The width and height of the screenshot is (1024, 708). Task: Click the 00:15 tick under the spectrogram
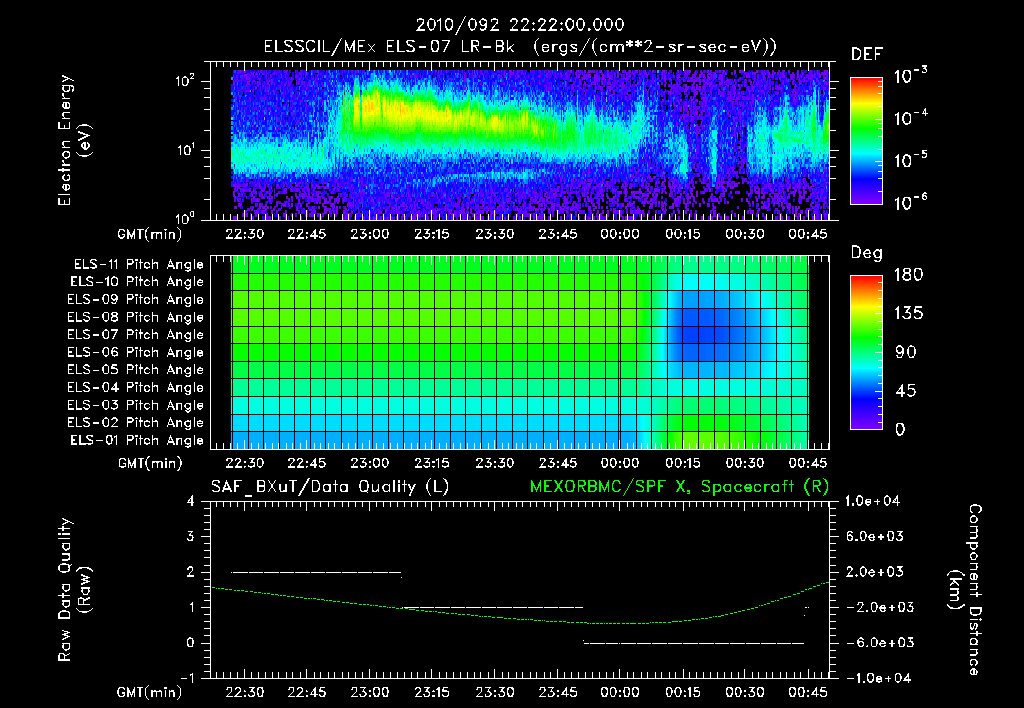[682, 234]
